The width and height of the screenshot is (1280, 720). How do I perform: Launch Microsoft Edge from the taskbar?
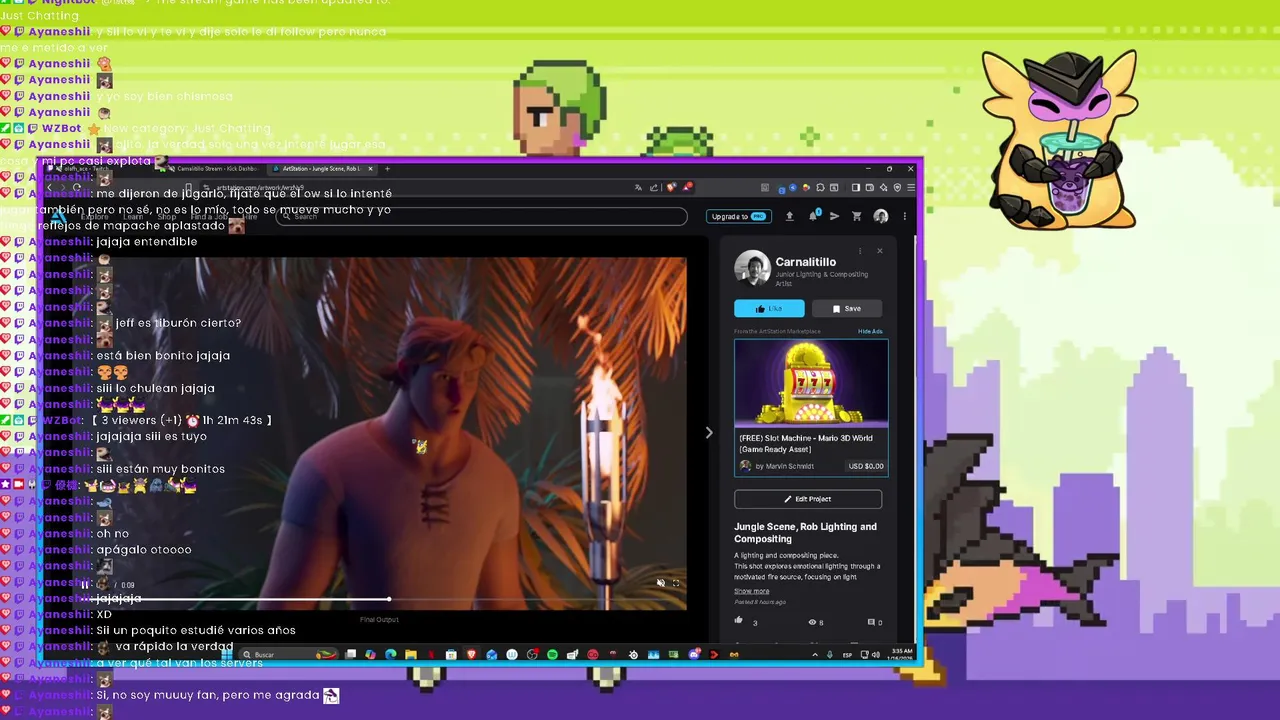(390, 654)
